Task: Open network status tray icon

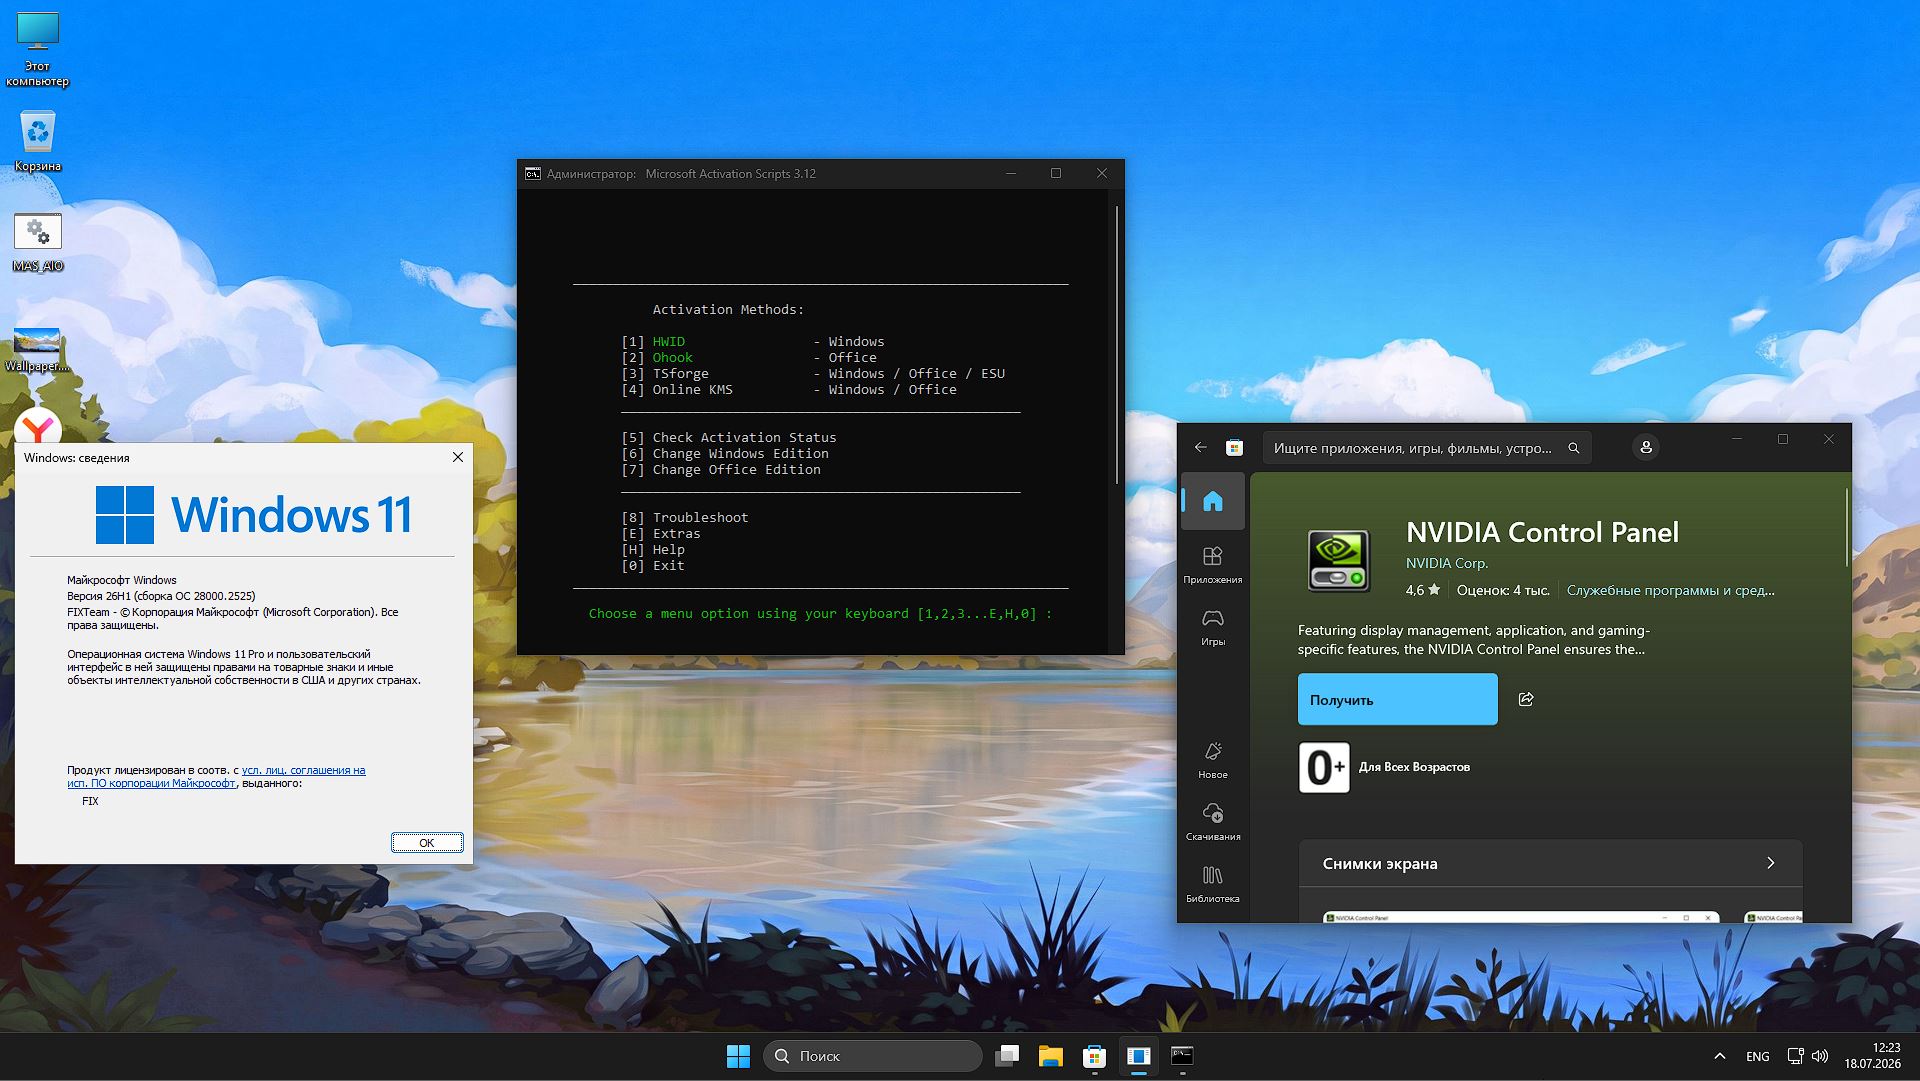Action: point(1795,1056)
